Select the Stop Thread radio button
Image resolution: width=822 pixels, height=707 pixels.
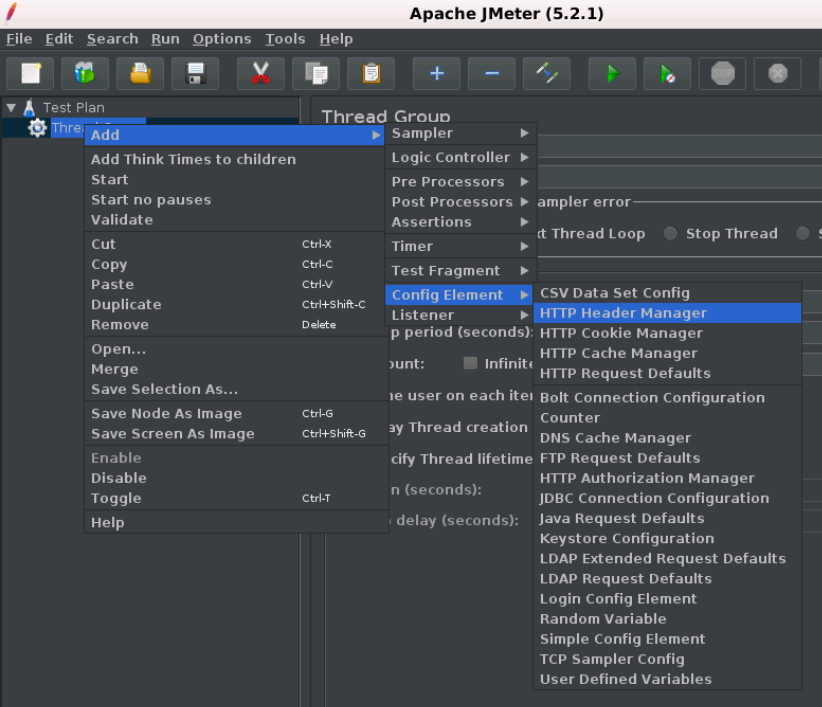point(670,233)
